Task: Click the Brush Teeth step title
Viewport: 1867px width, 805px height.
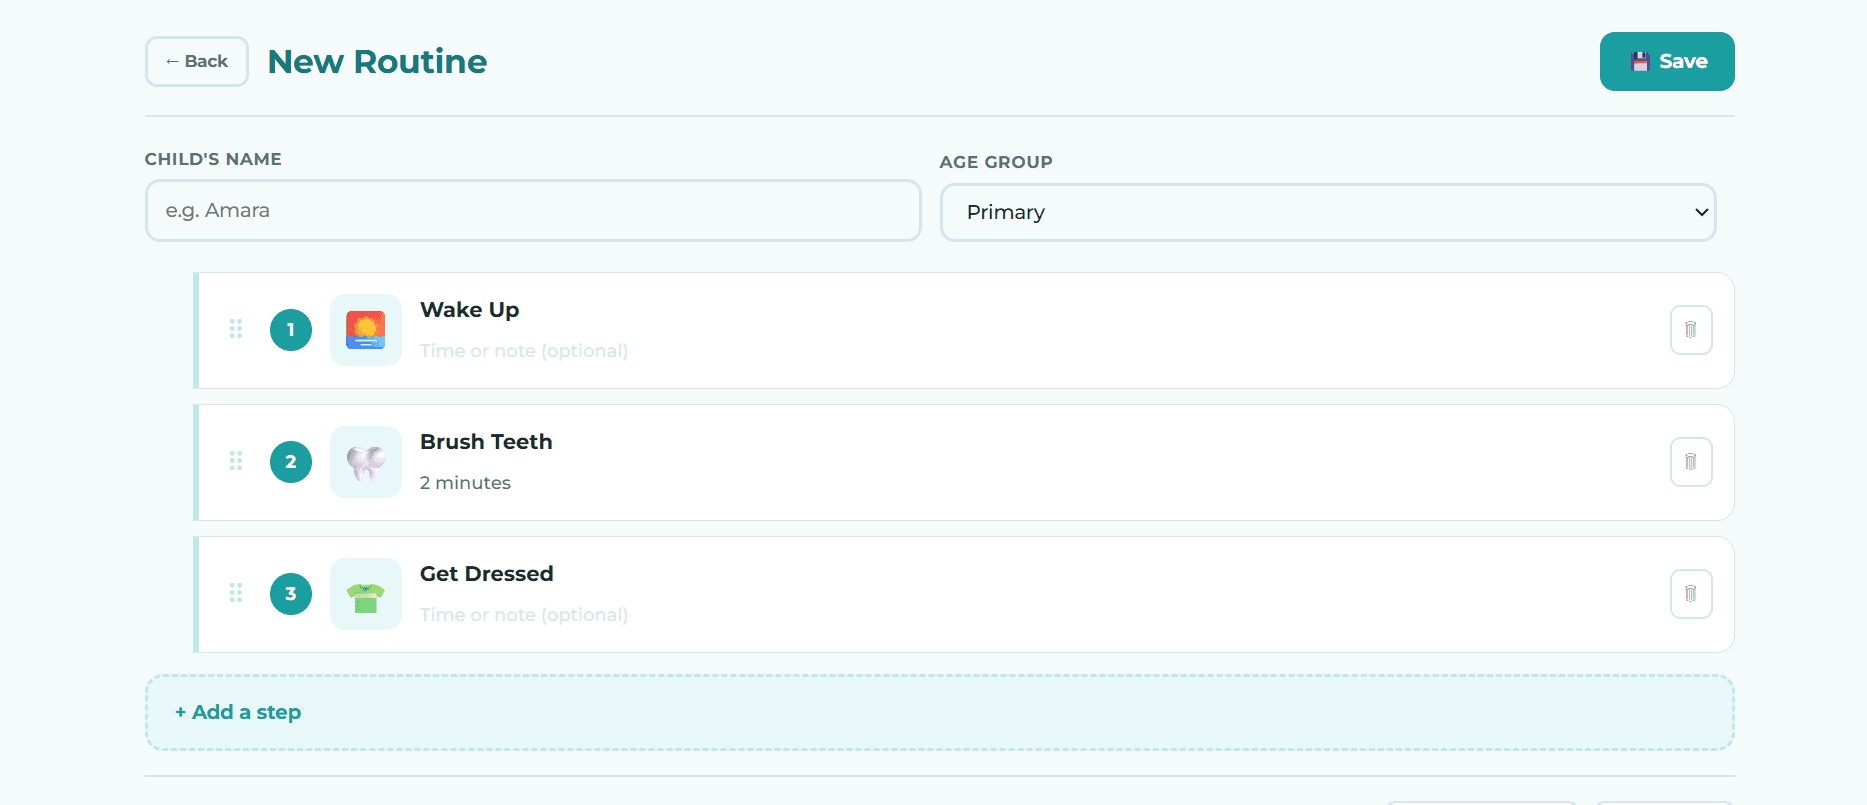Action: tap(486, 442)
